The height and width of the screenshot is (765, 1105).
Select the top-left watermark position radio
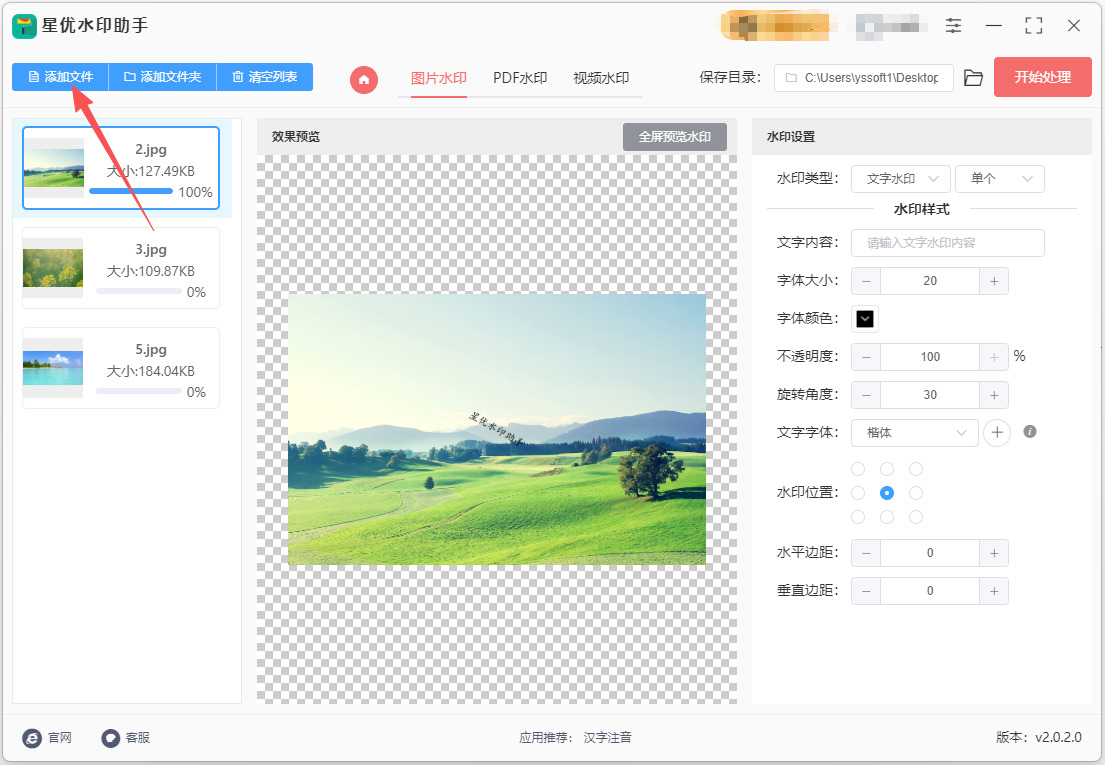pyautogui.click(x=858, y=469)
